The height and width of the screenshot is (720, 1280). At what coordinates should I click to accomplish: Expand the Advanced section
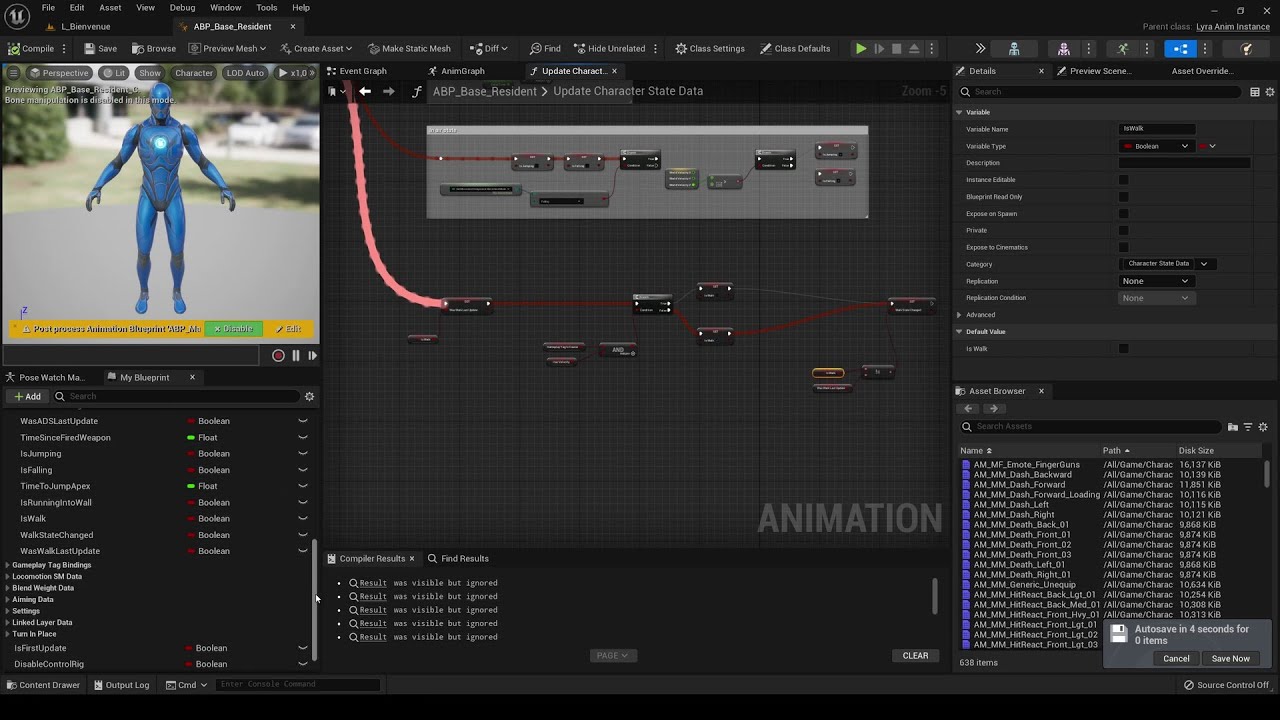[960, 315]
